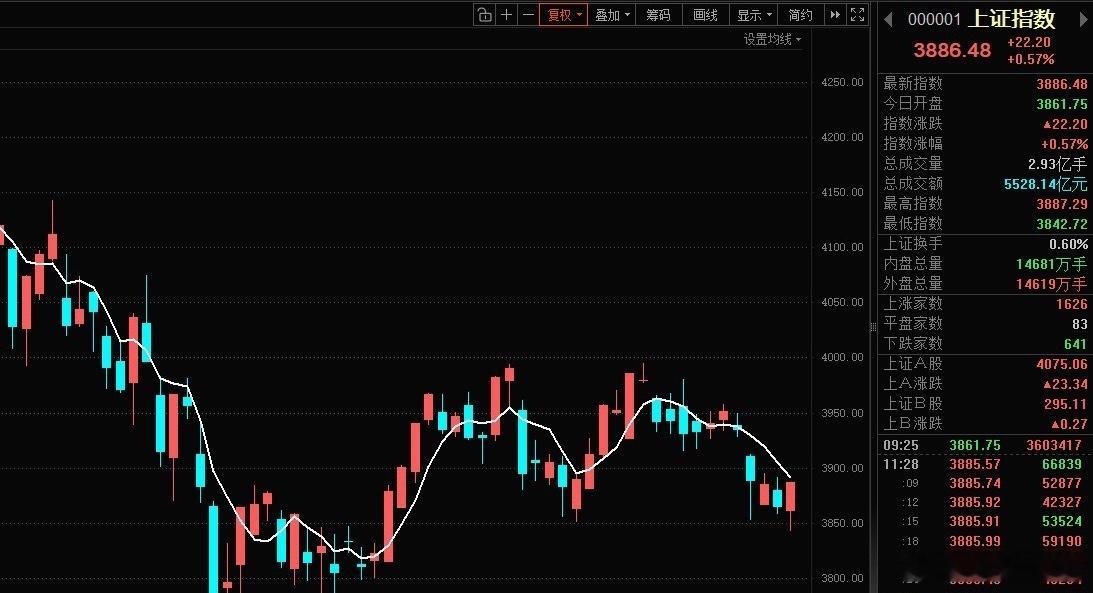1093x593 pixels.
Task: Click the 总成交额 value 5528.14亿元
Action: [1045, 184]
